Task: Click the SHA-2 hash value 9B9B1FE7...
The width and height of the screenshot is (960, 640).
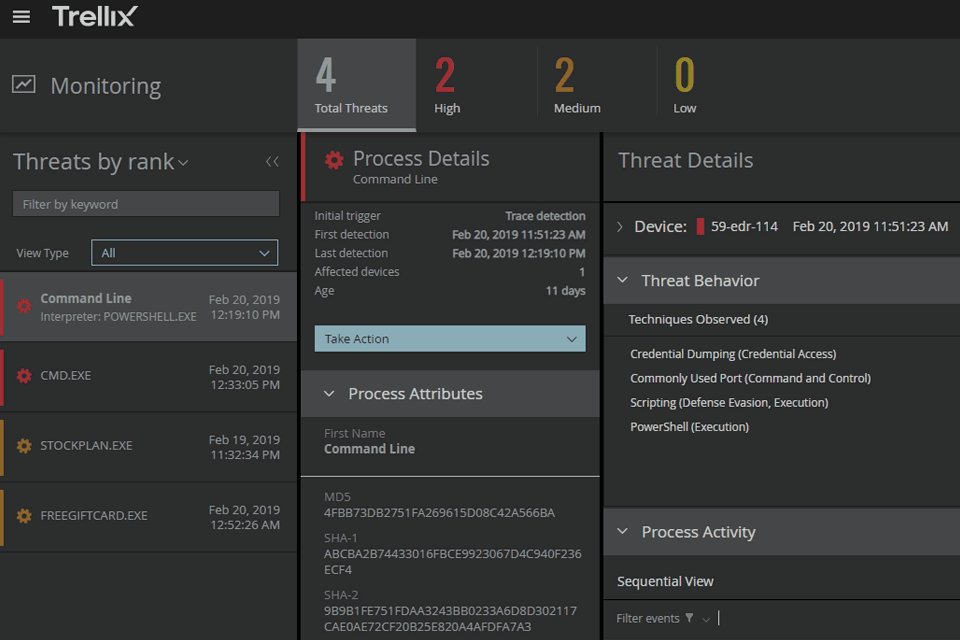Action: tap(450, 619)
